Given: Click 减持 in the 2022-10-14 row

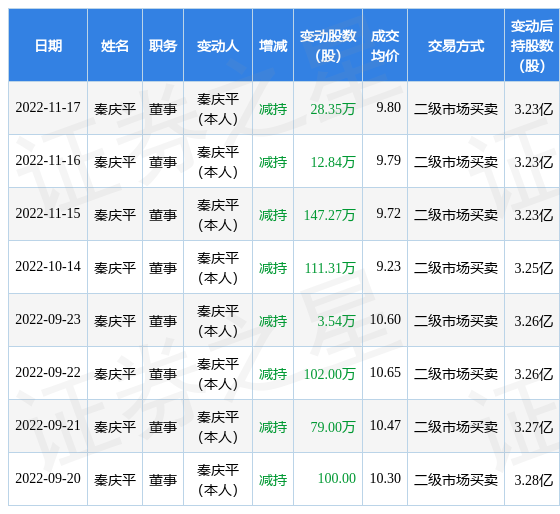Looking at the screenshot, I should 273,268.
